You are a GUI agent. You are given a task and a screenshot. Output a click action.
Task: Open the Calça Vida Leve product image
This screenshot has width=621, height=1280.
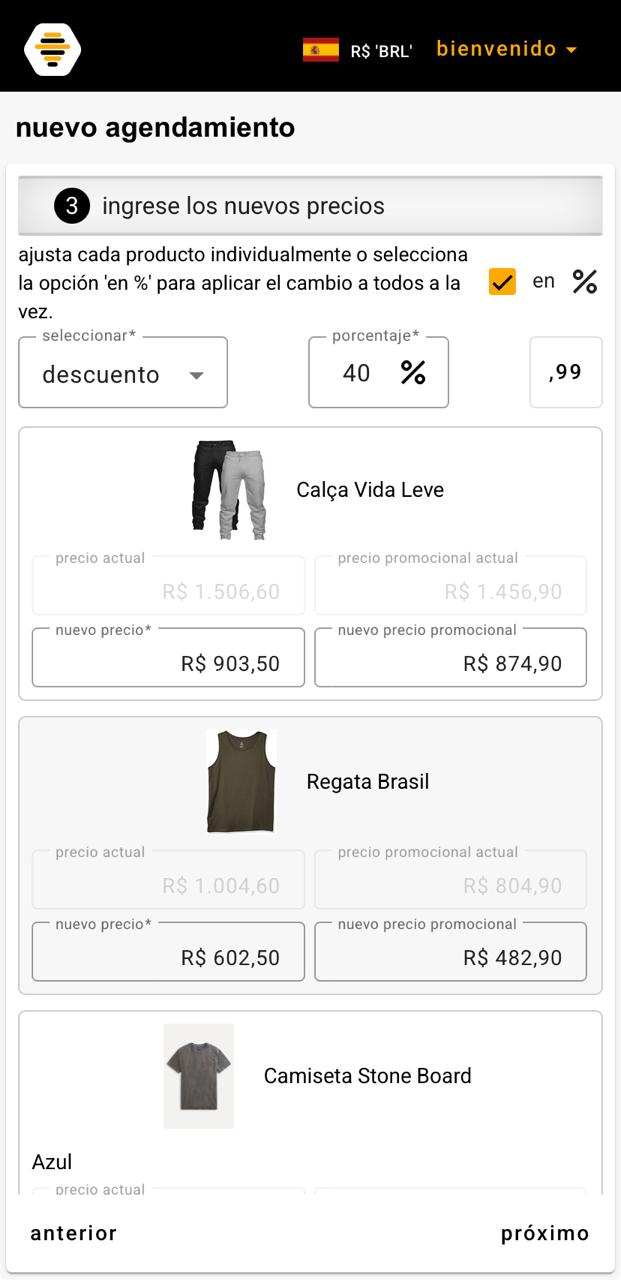coord(229,490)
